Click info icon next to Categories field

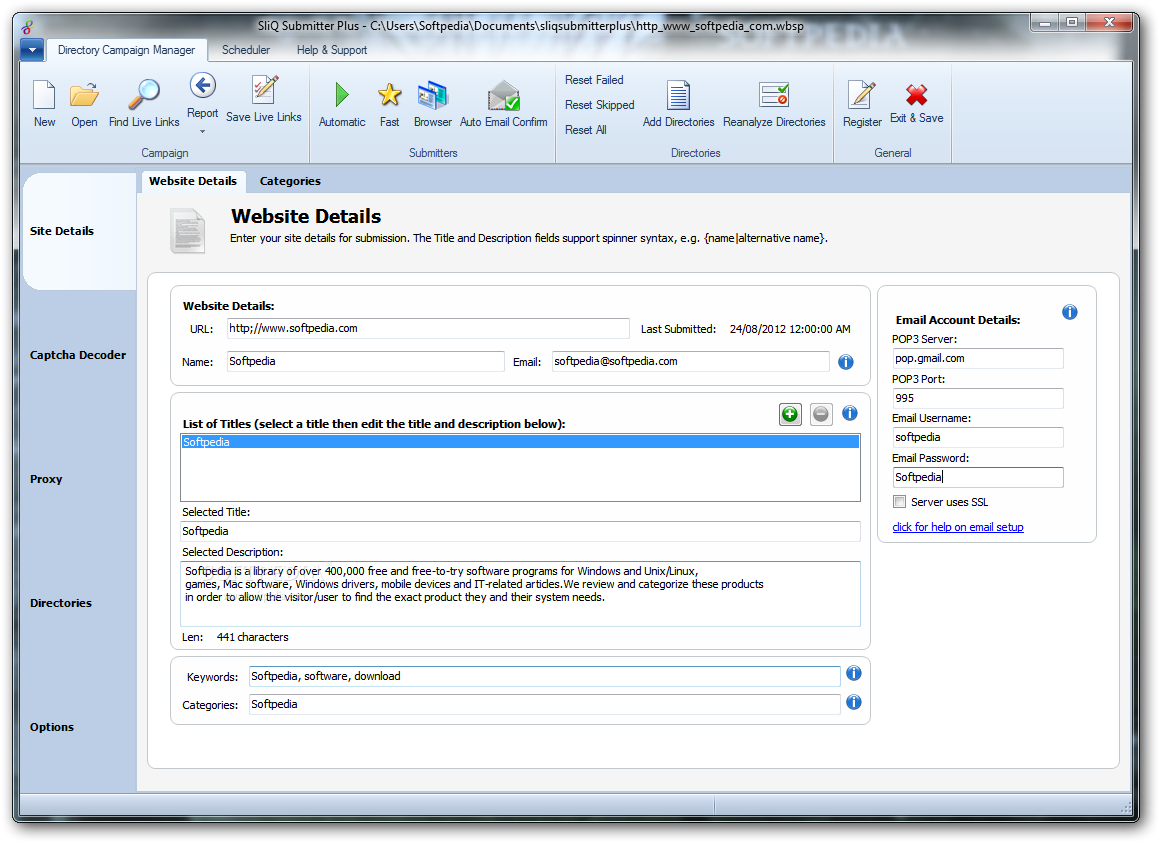(854, 702)
